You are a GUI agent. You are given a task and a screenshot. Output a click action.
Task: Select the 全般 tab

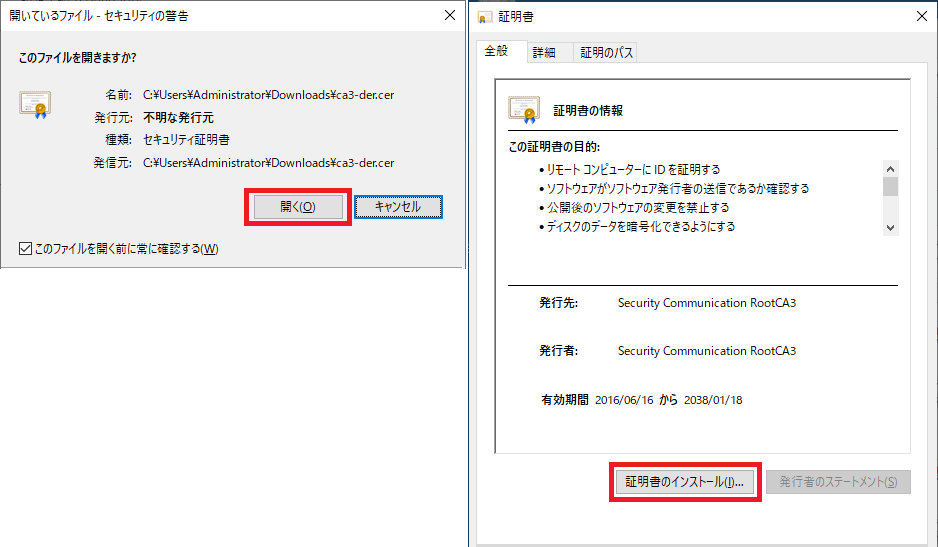(497, 51)
